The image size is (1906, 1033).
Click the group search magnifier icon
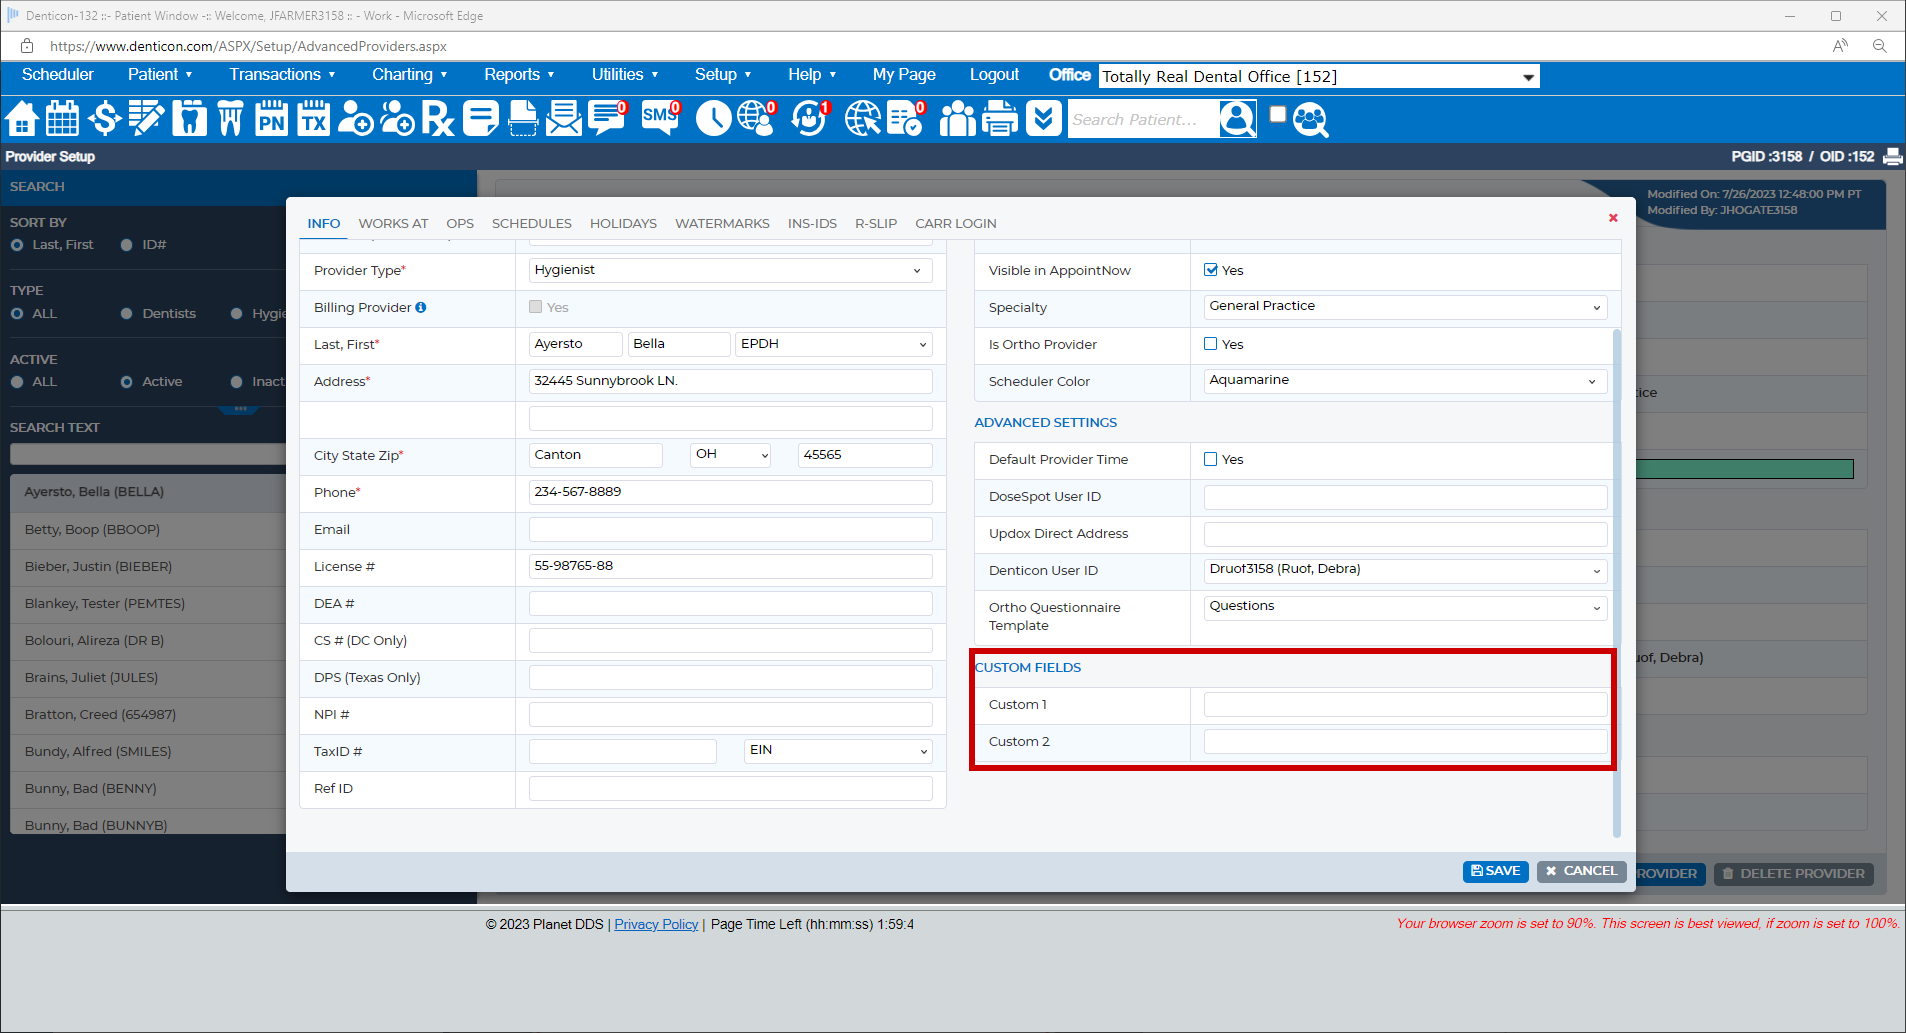click(1310, 119)
